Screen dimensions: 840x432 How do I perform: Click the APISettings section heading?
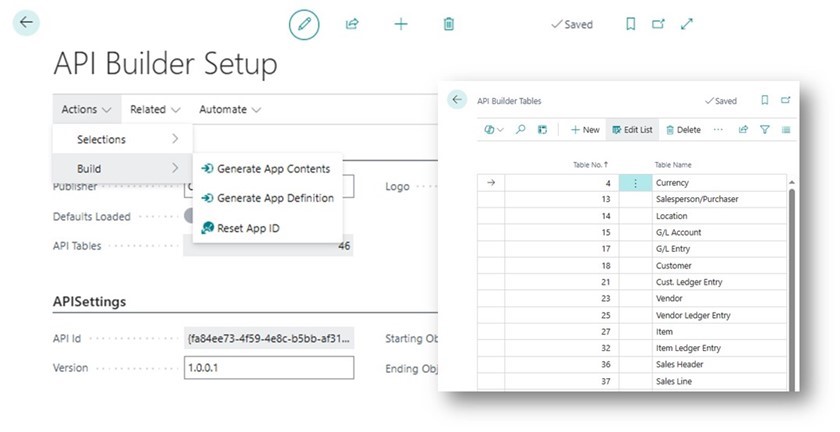tap(89, 302)
